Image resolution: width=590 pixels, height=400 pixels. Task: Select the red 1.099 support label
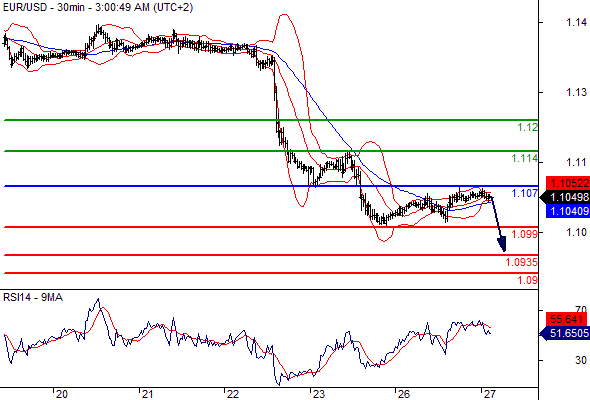pos(525,234)
